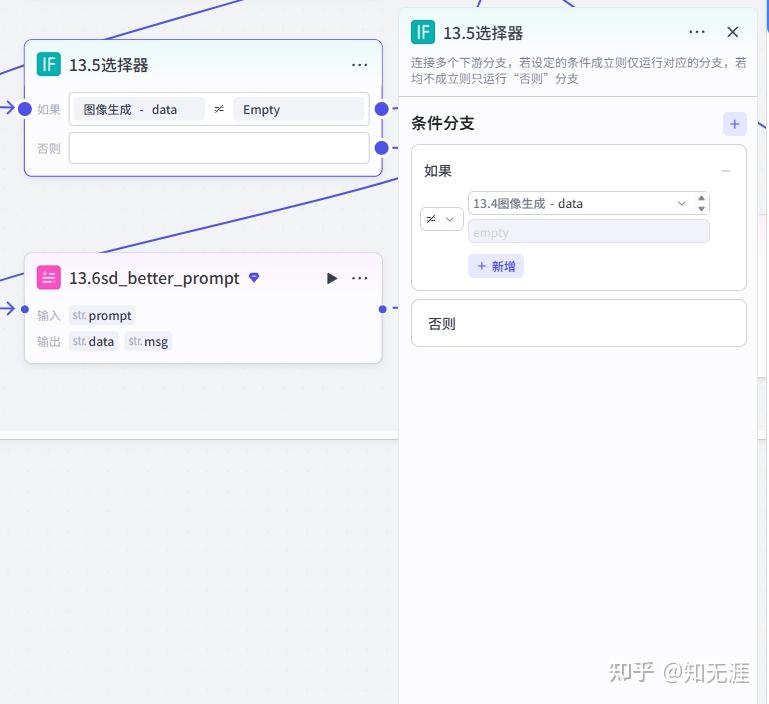Add a new condition branch with plus button
This screenshot has width=769, height=704.
pyautogui.click(x=734, y=124)
